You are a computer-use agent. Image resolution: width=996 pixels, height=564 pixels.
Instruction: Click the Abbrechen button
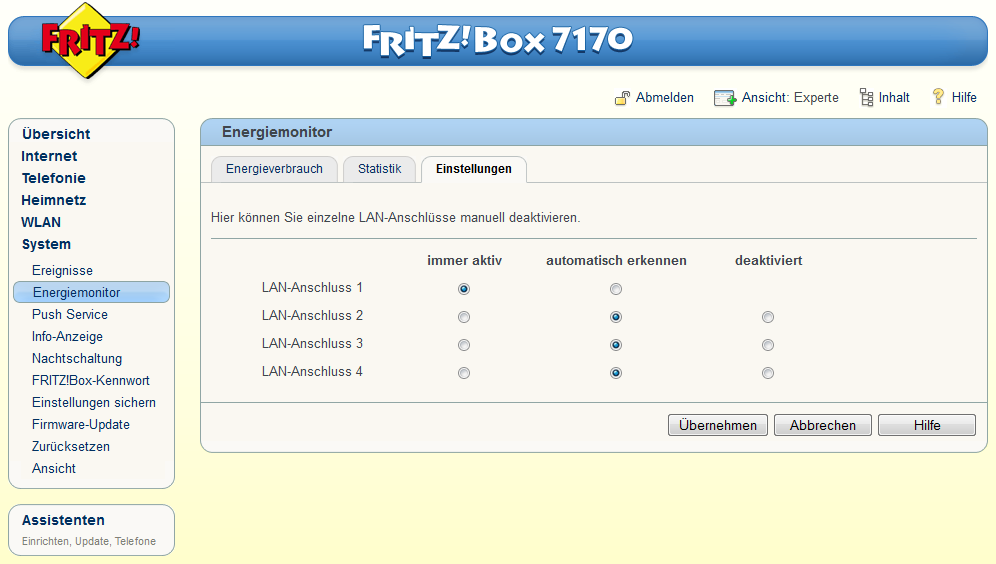tap(823, 425)
